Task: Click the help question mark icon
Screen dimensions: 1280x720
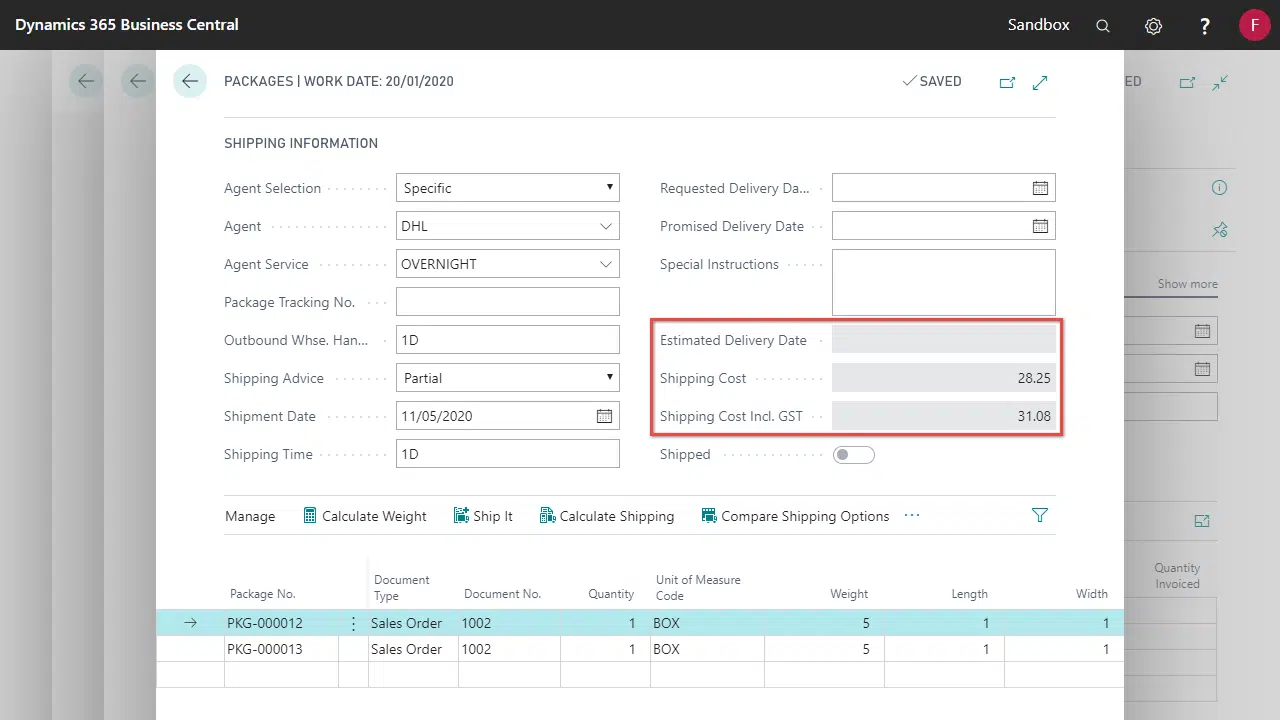Action: pos(1205,26)
